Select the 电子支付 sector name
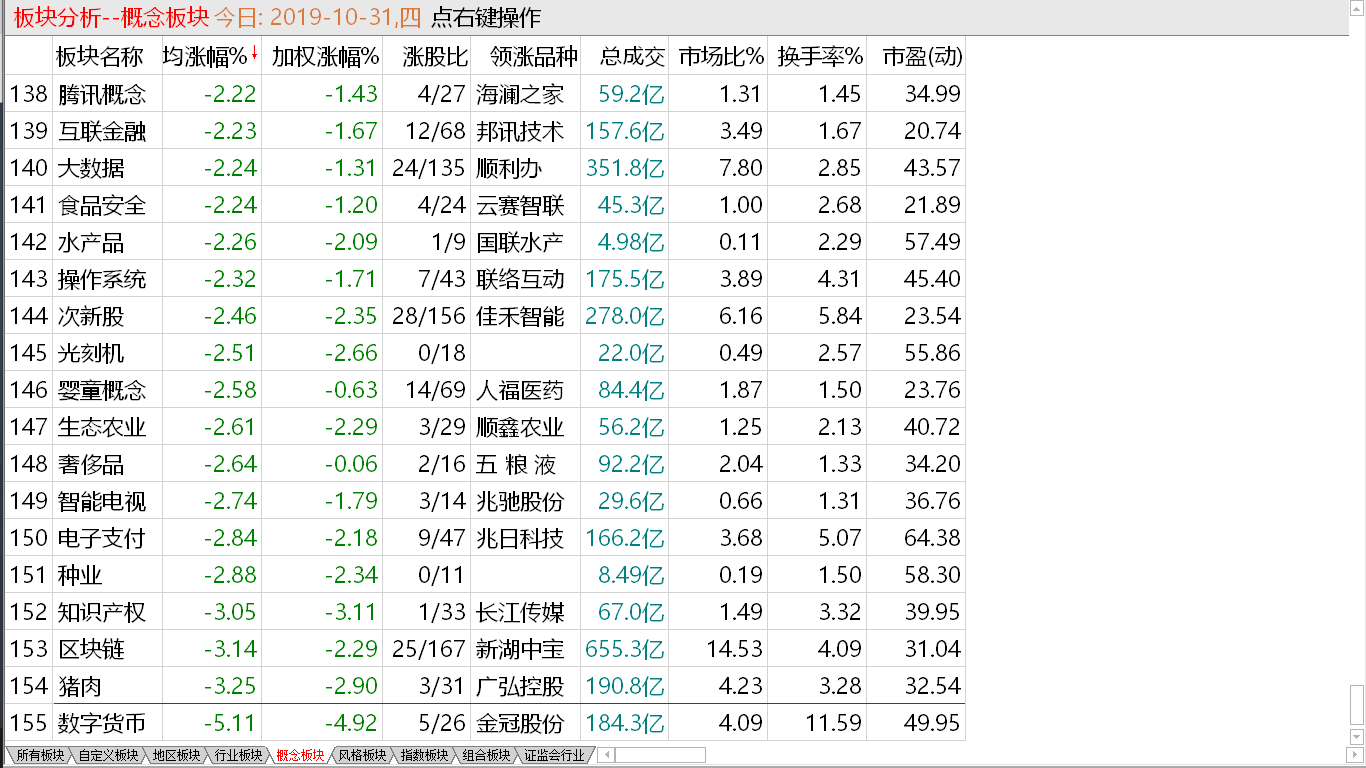Image resolution: width=1366 pixels, height=768 pixels. pyautogui.click(x=102, y=538)
